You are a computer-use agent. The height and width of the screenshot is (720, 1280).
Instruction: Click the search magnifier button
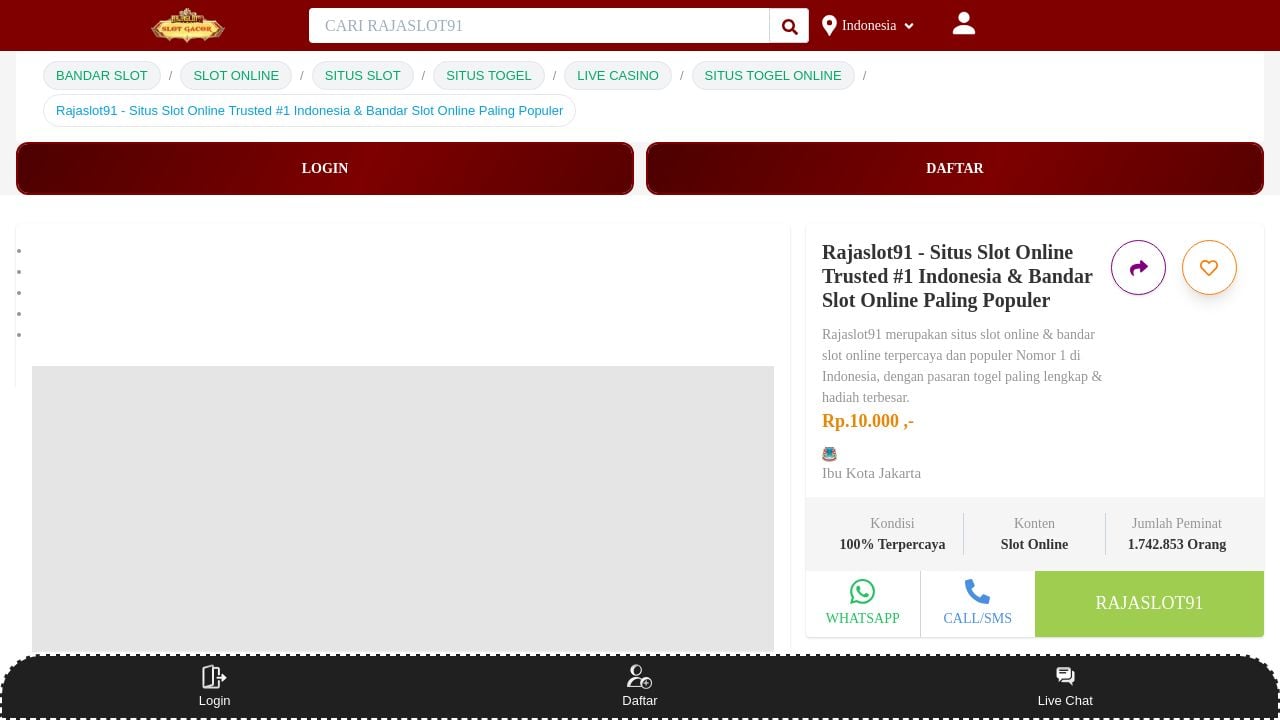point(789,26)
